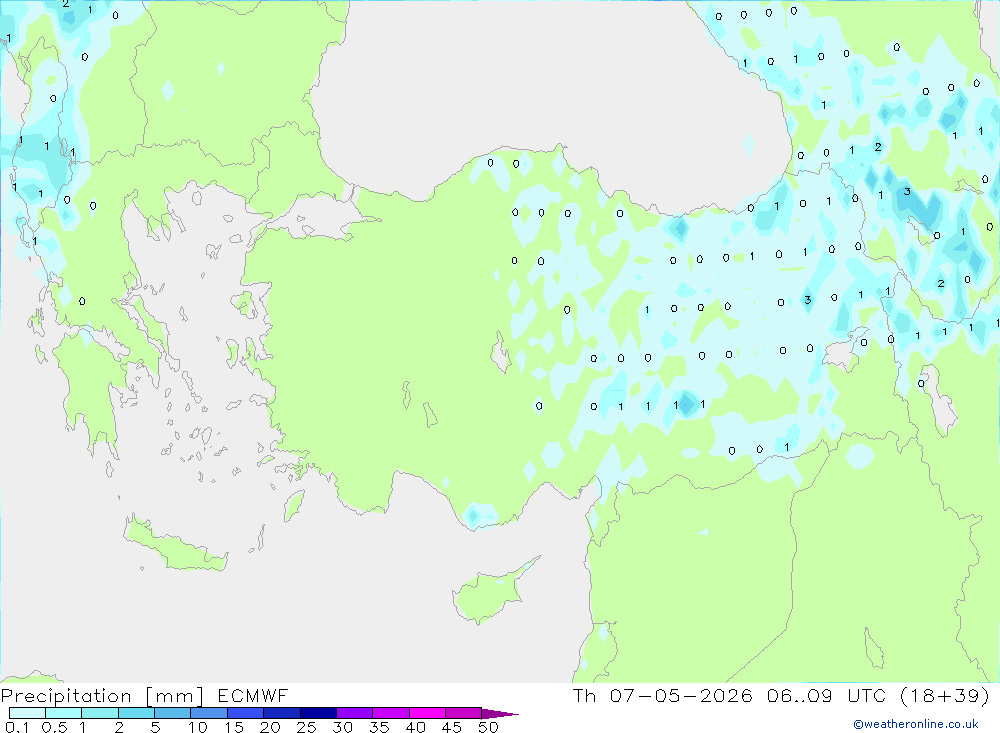Click the '5' legend scale label
Image resolution: width=1000 pixels, height=733 pixels.
[x=155, y=727]
